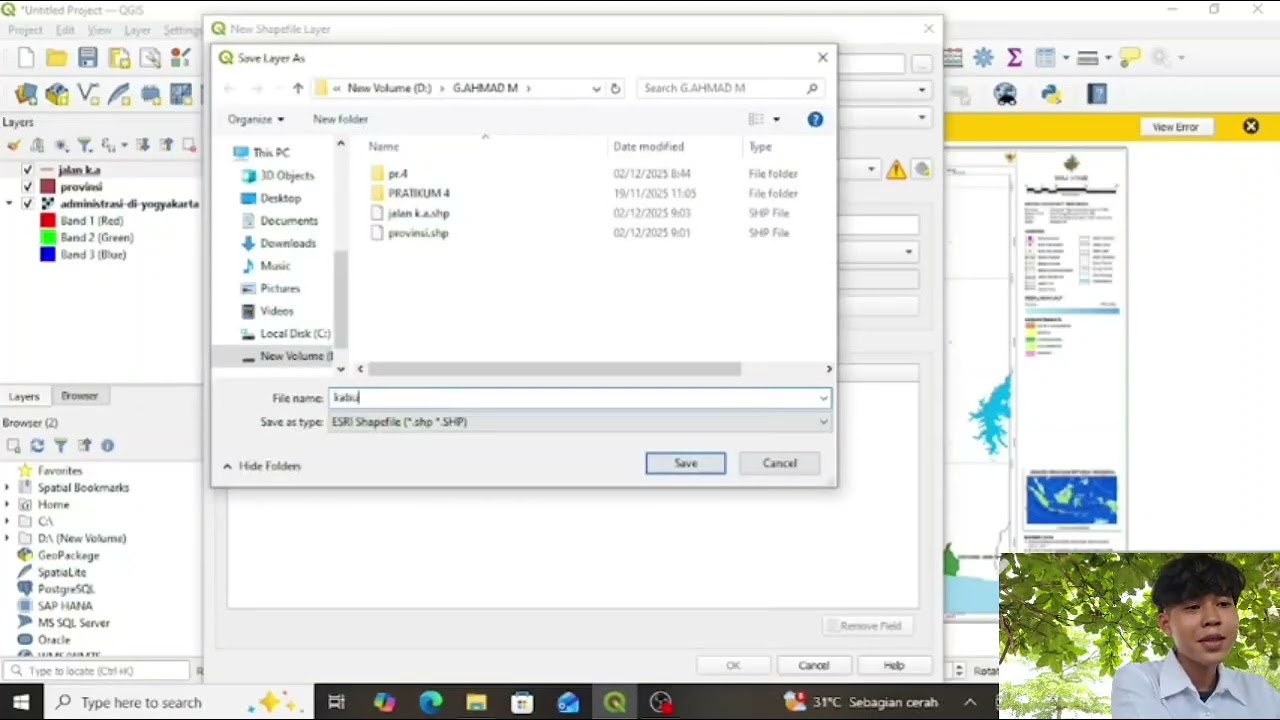This screenshot has height=720, width=1280.
Task: Toggle visibility of administrasi-di-yogyakarta layer
Action: (x=28, y=204)
